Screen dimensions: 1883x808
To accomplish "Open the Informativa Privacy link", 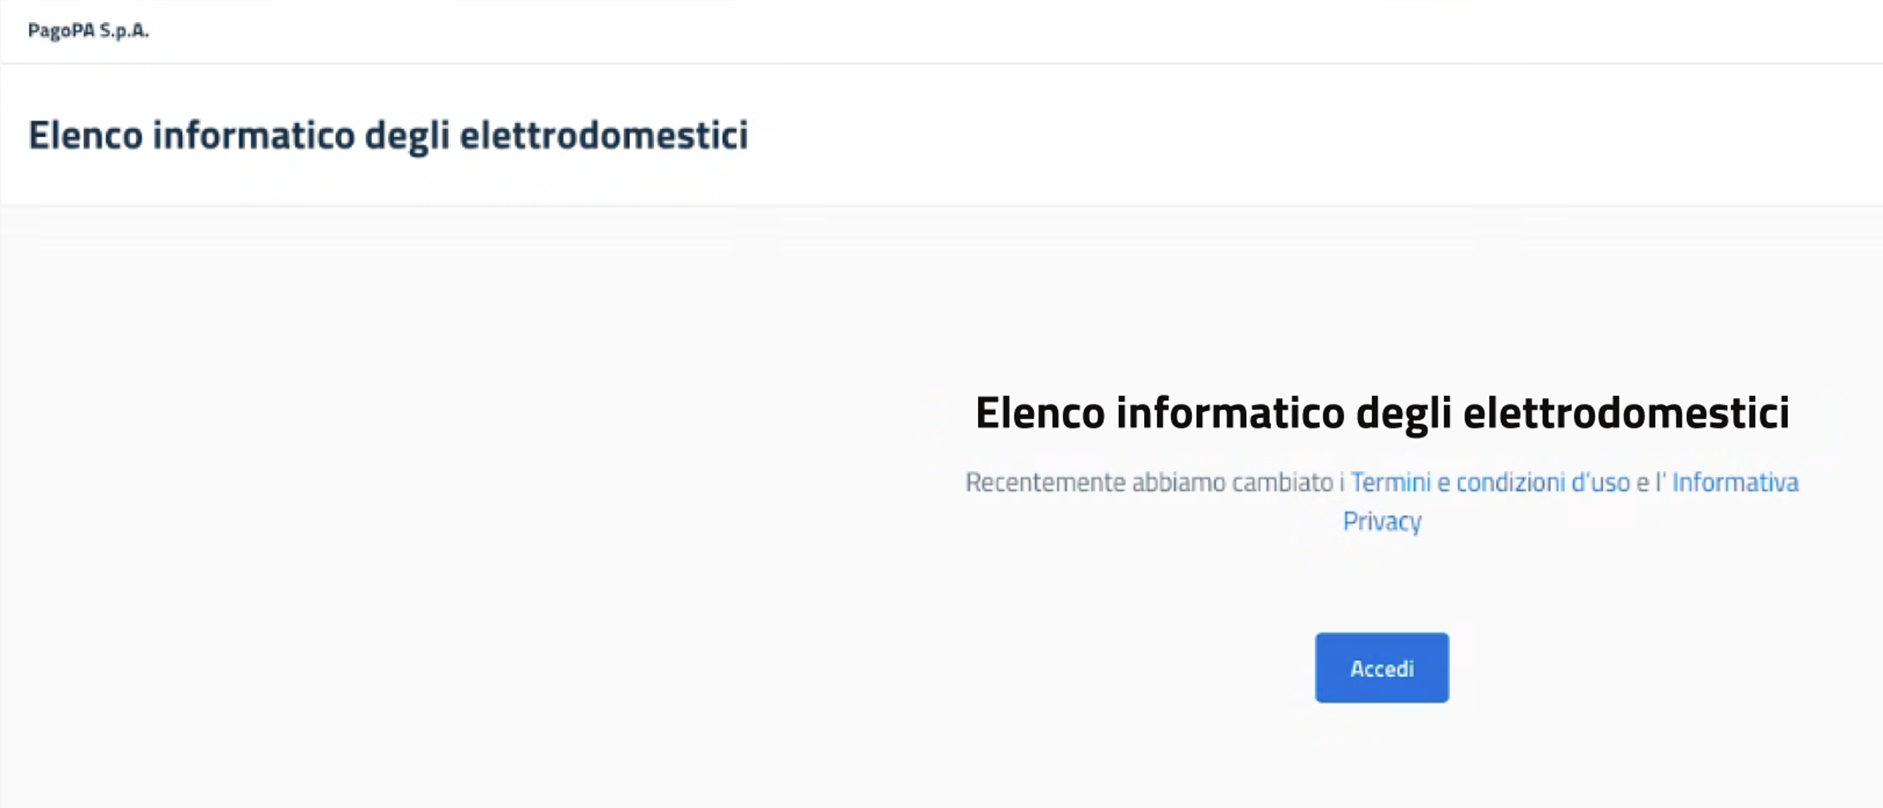I will [1734, 483].
